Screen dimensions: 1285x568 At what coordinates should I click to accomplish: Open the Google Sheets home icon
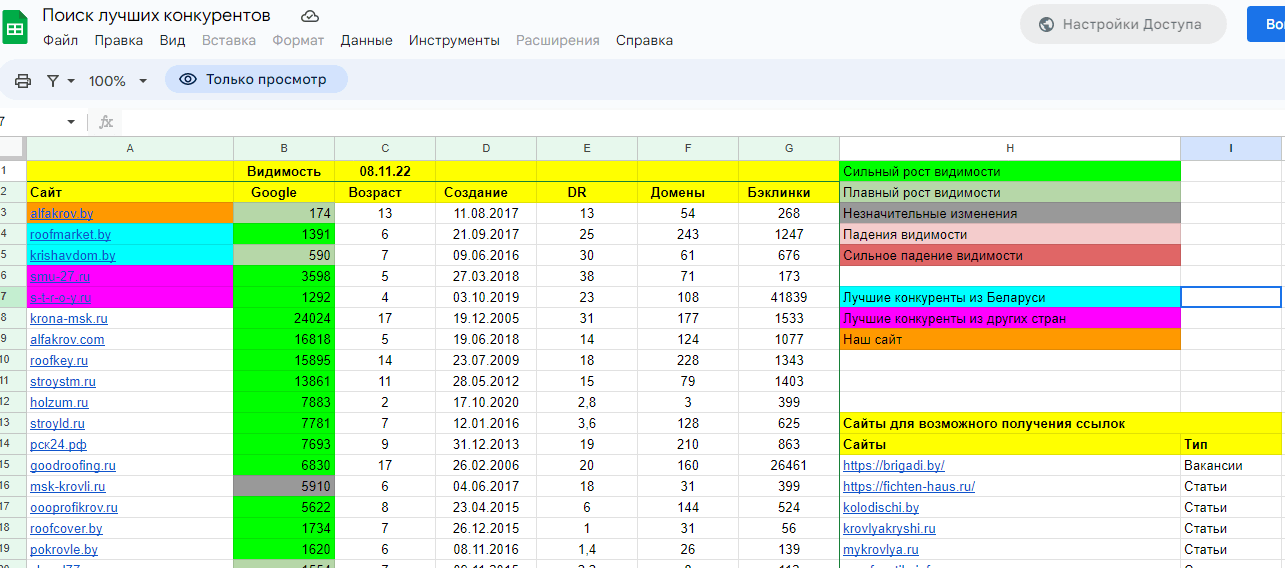[x=15, y=27]
